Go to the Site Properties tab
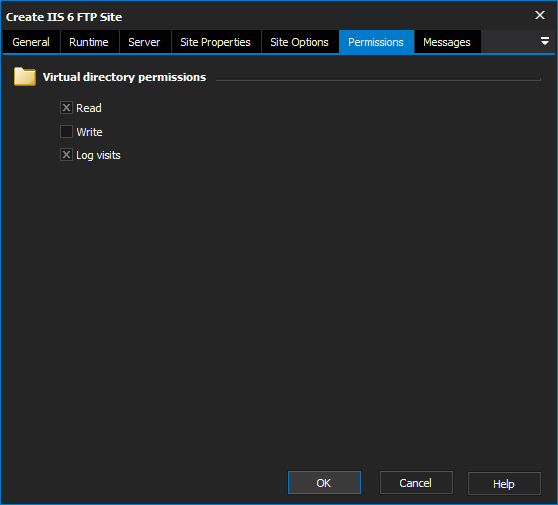The width and height of the screenshot is (558, 505). pyautogui.click(x=216, y=42)
